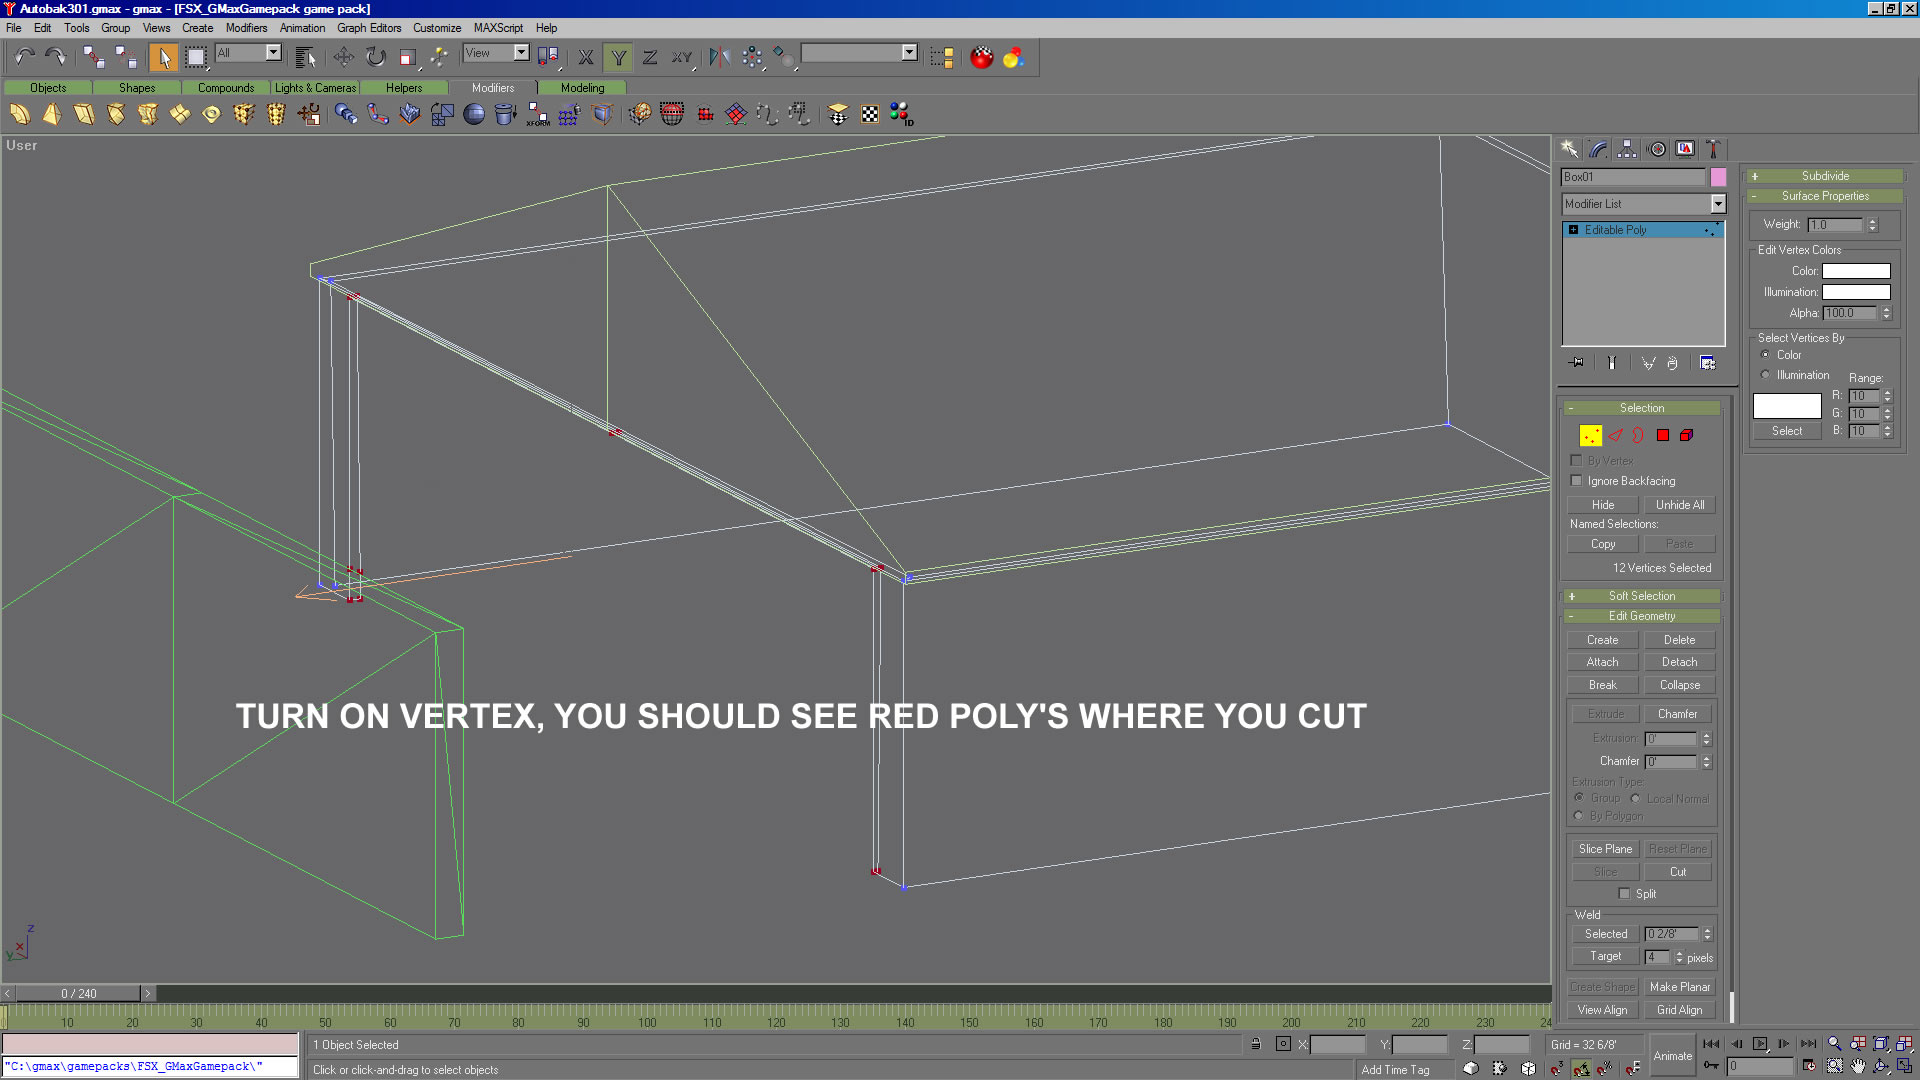Enable Ignore Backfacing checkbox
This screenshot has height=1080, width=1920.
coord(1577,481)
